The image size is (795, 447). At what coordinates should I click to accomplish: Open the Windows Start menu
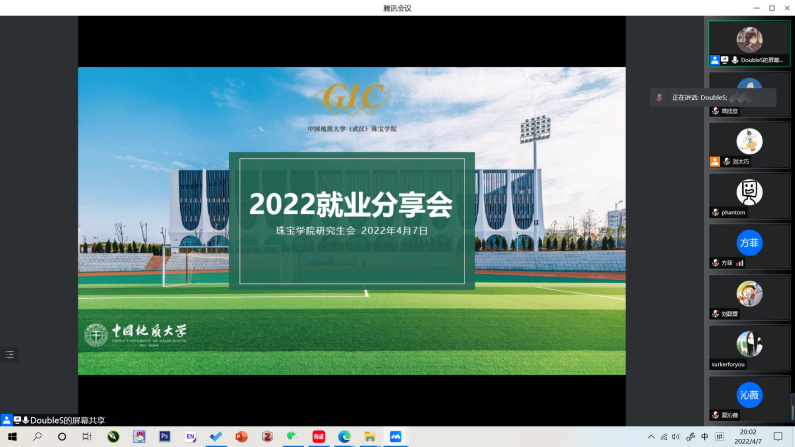(11, 437)
